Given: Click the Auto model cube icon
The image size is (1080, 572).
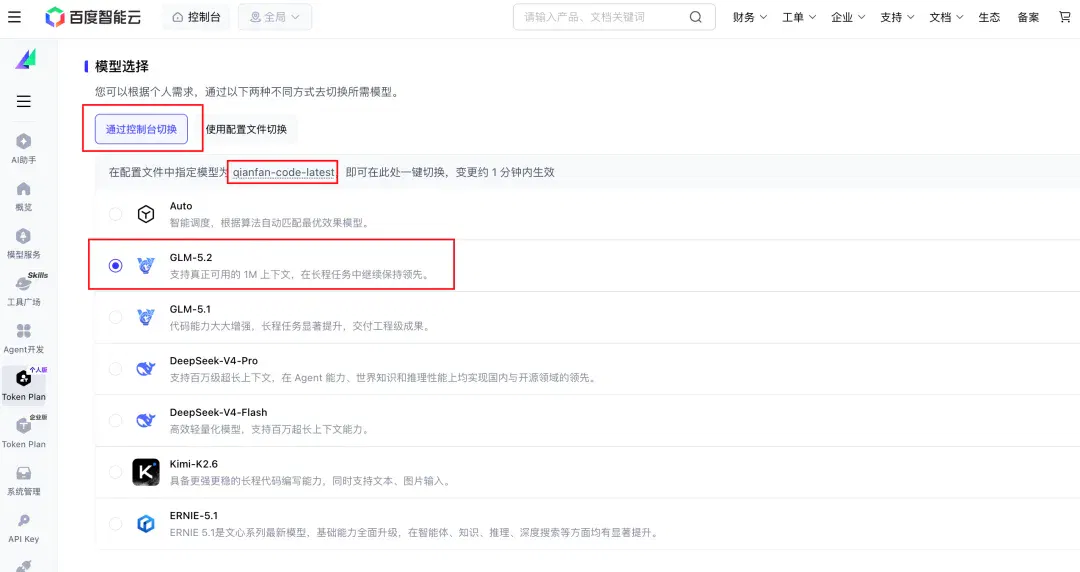Looking at the screenshot, I should click(x=145, y=214).
